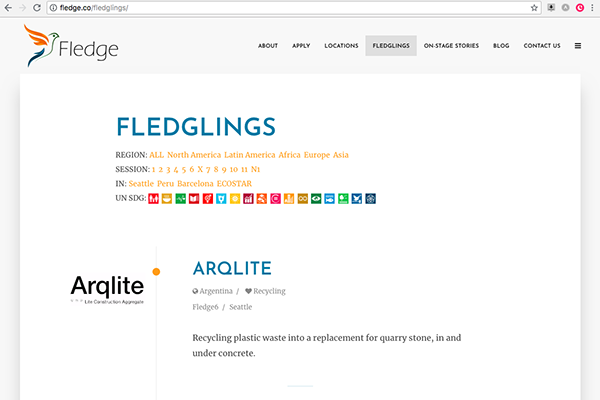The width and height of the screenshot is (600, 400).
Task: Filter by SDG 14 Life Below Water fish icon
Action: tap(329, 199)
